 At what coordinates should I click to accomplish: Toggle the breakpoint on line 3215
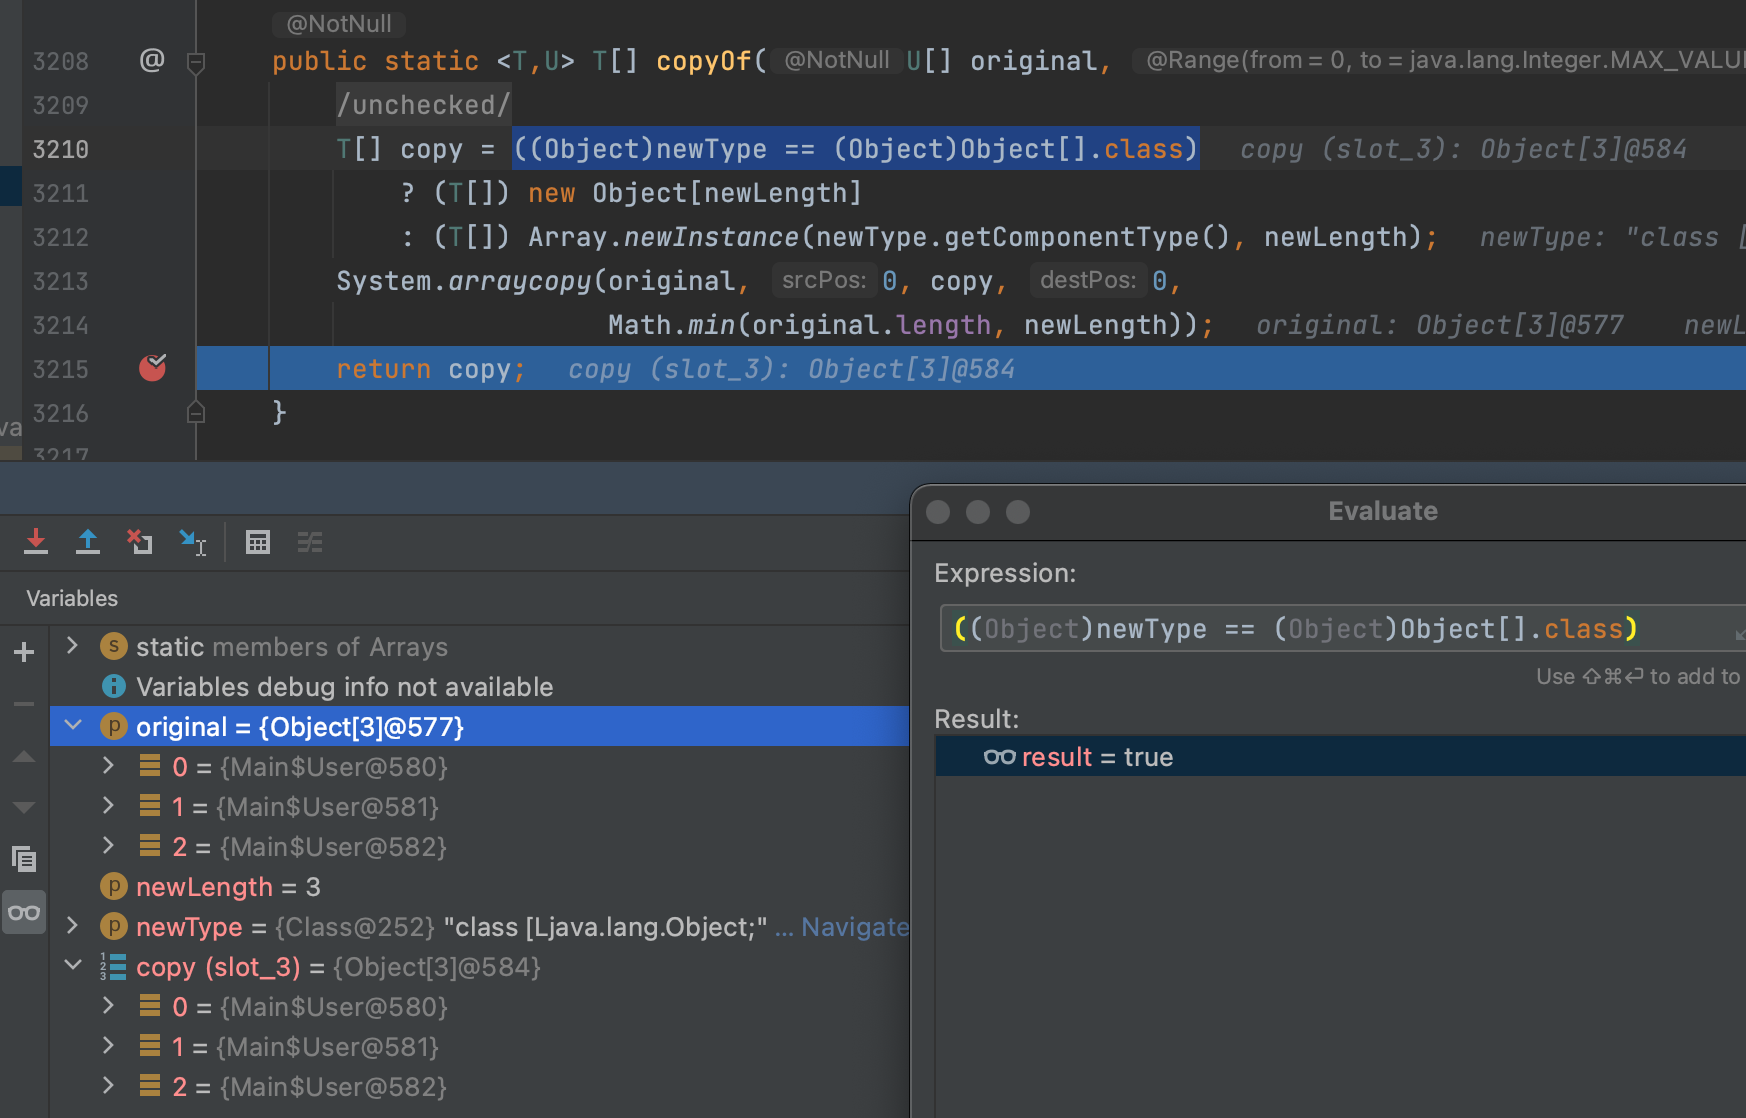point(152,368)
